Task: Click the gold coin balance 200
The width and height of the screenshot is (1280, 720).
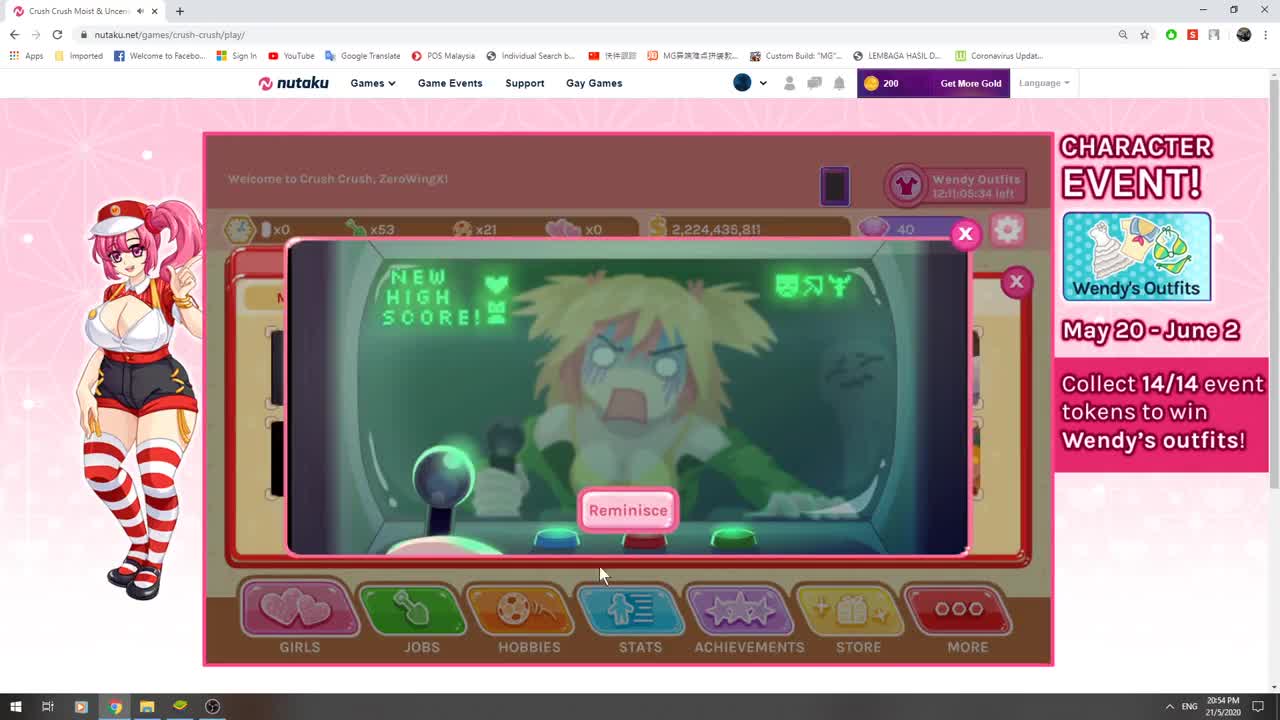Action: click(881, 83)
